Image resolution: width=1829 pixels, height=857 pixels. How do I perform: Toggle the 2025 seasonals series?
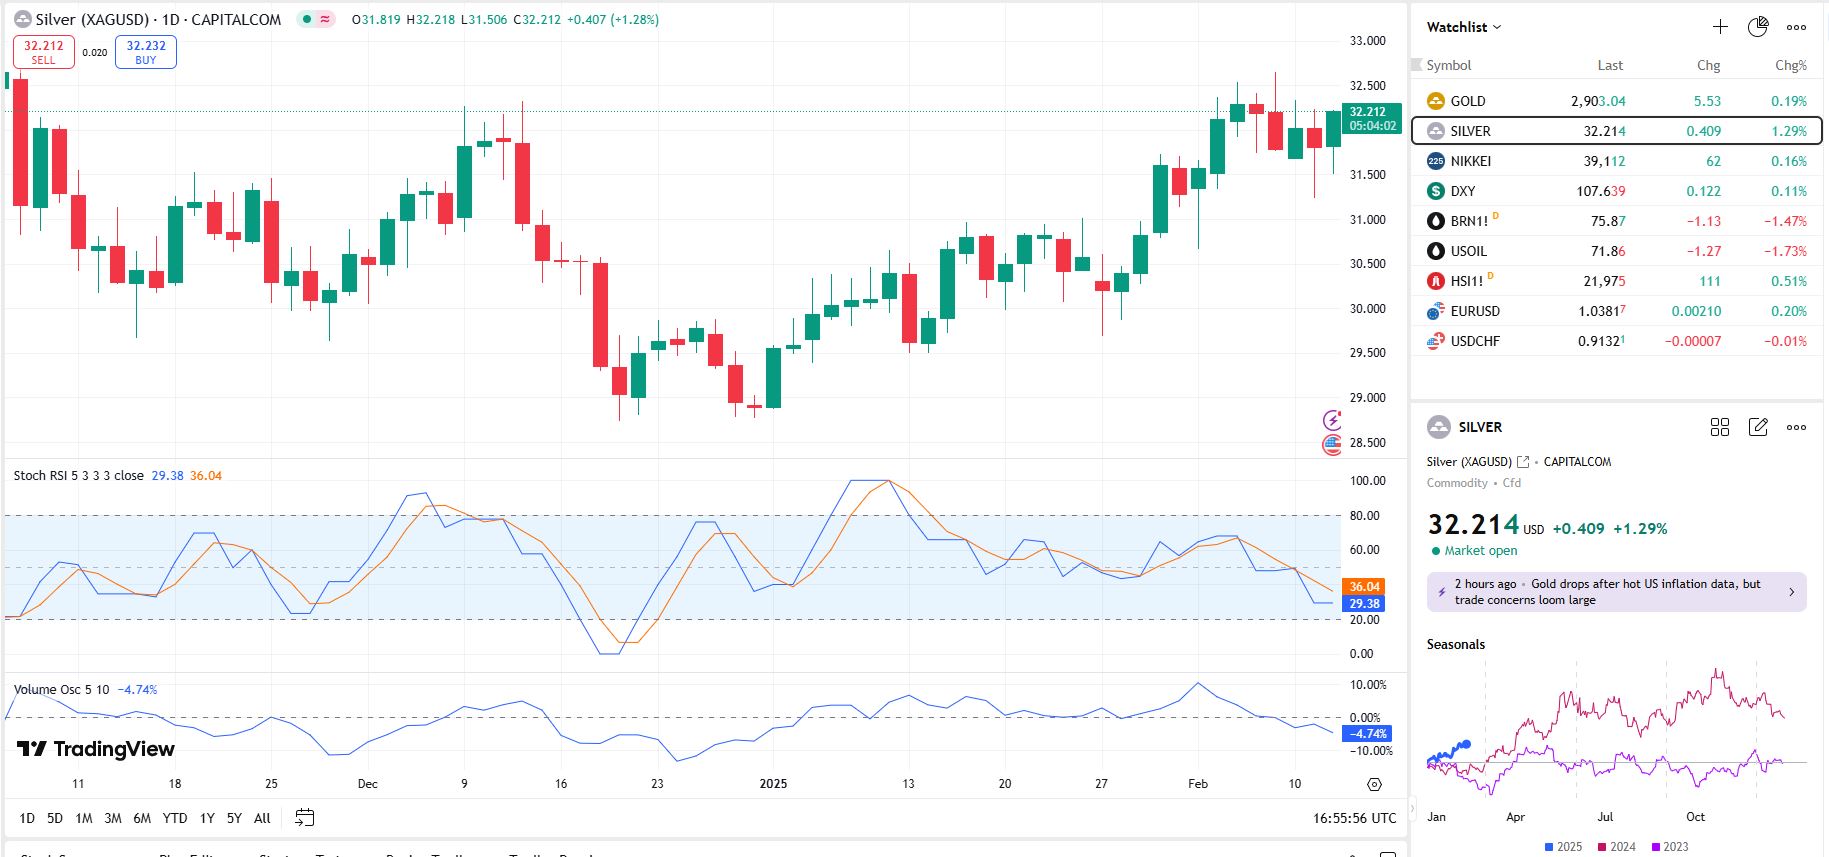(1563, 846)
